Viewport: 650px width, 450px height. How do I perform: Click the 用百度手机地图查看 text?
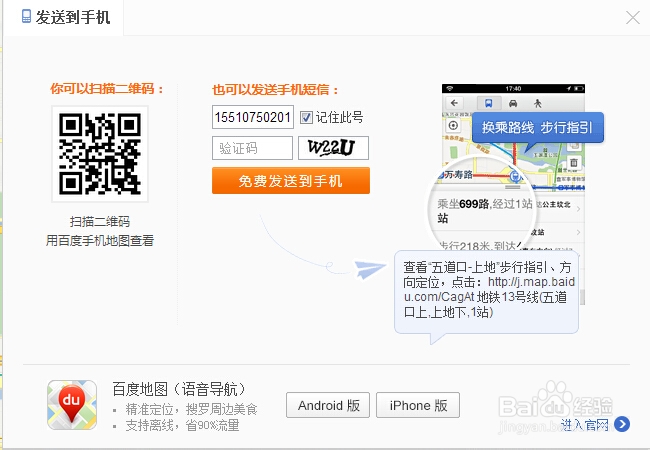tap(100, 240)
